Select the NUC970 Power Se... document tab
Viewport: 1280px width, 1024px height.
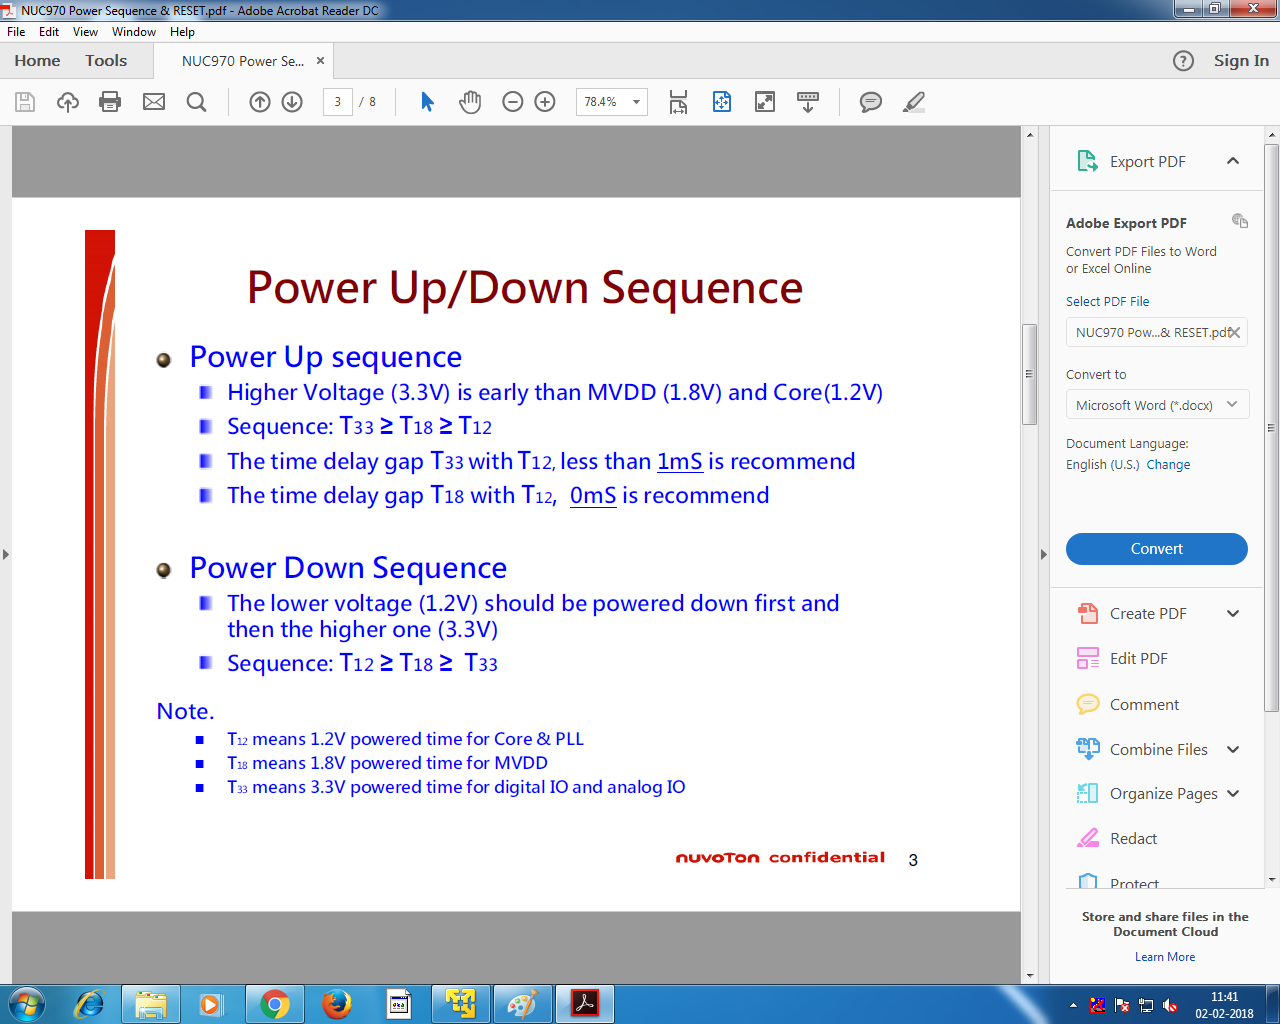click(x=243, y=61)
